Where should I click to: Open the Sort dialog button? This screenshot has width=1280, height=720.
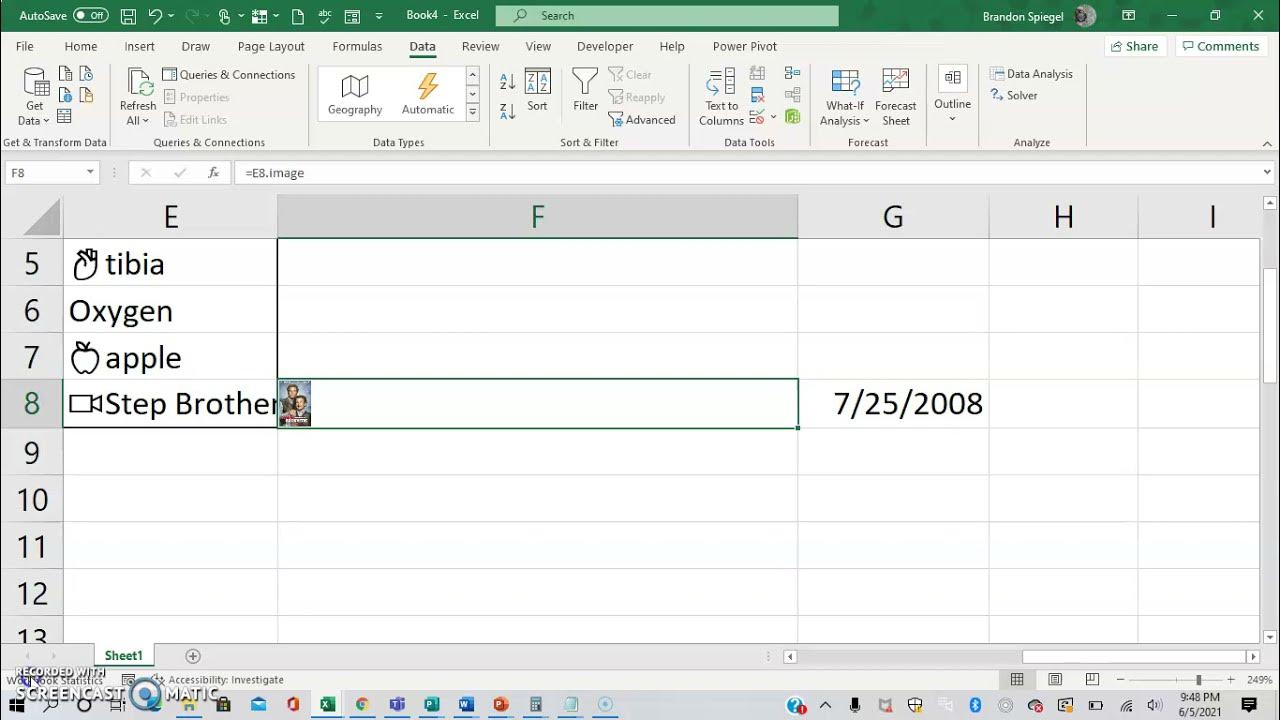click(x=537, y=91)
